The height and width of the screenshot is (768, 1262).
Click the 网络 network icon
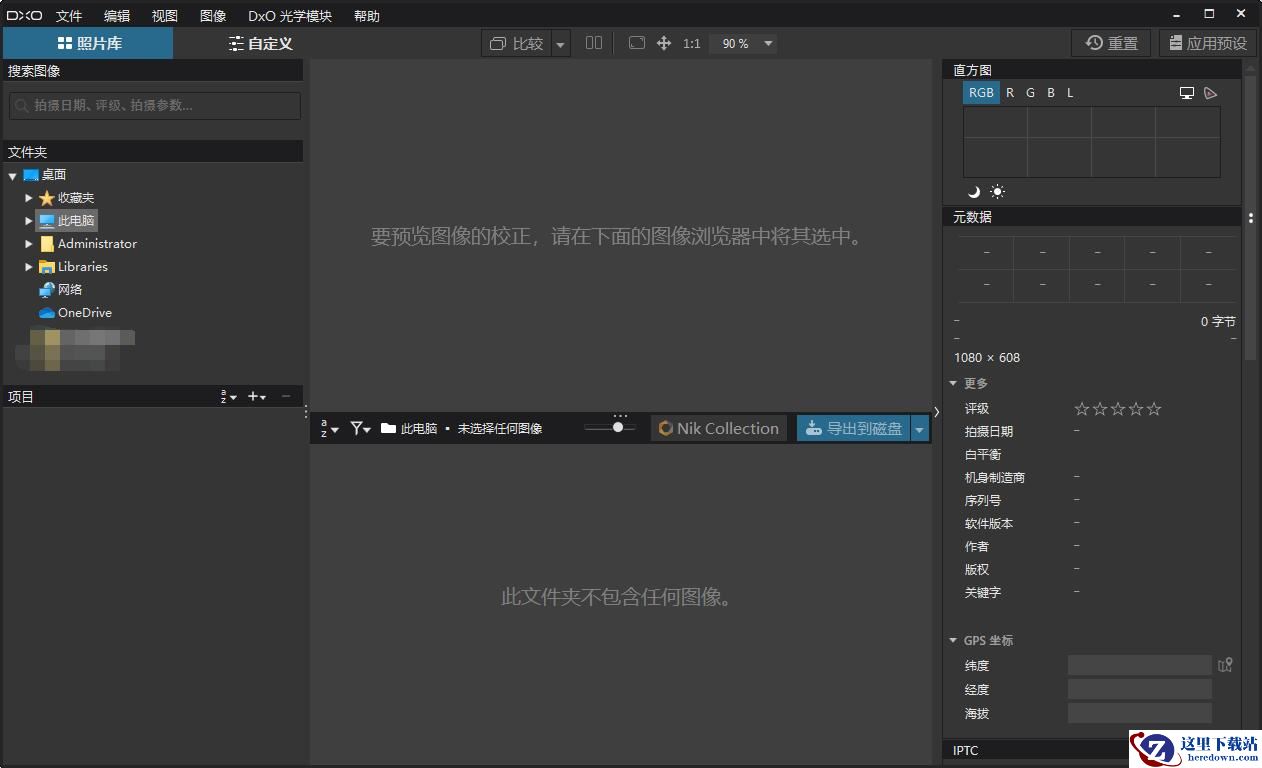point(46,290)
